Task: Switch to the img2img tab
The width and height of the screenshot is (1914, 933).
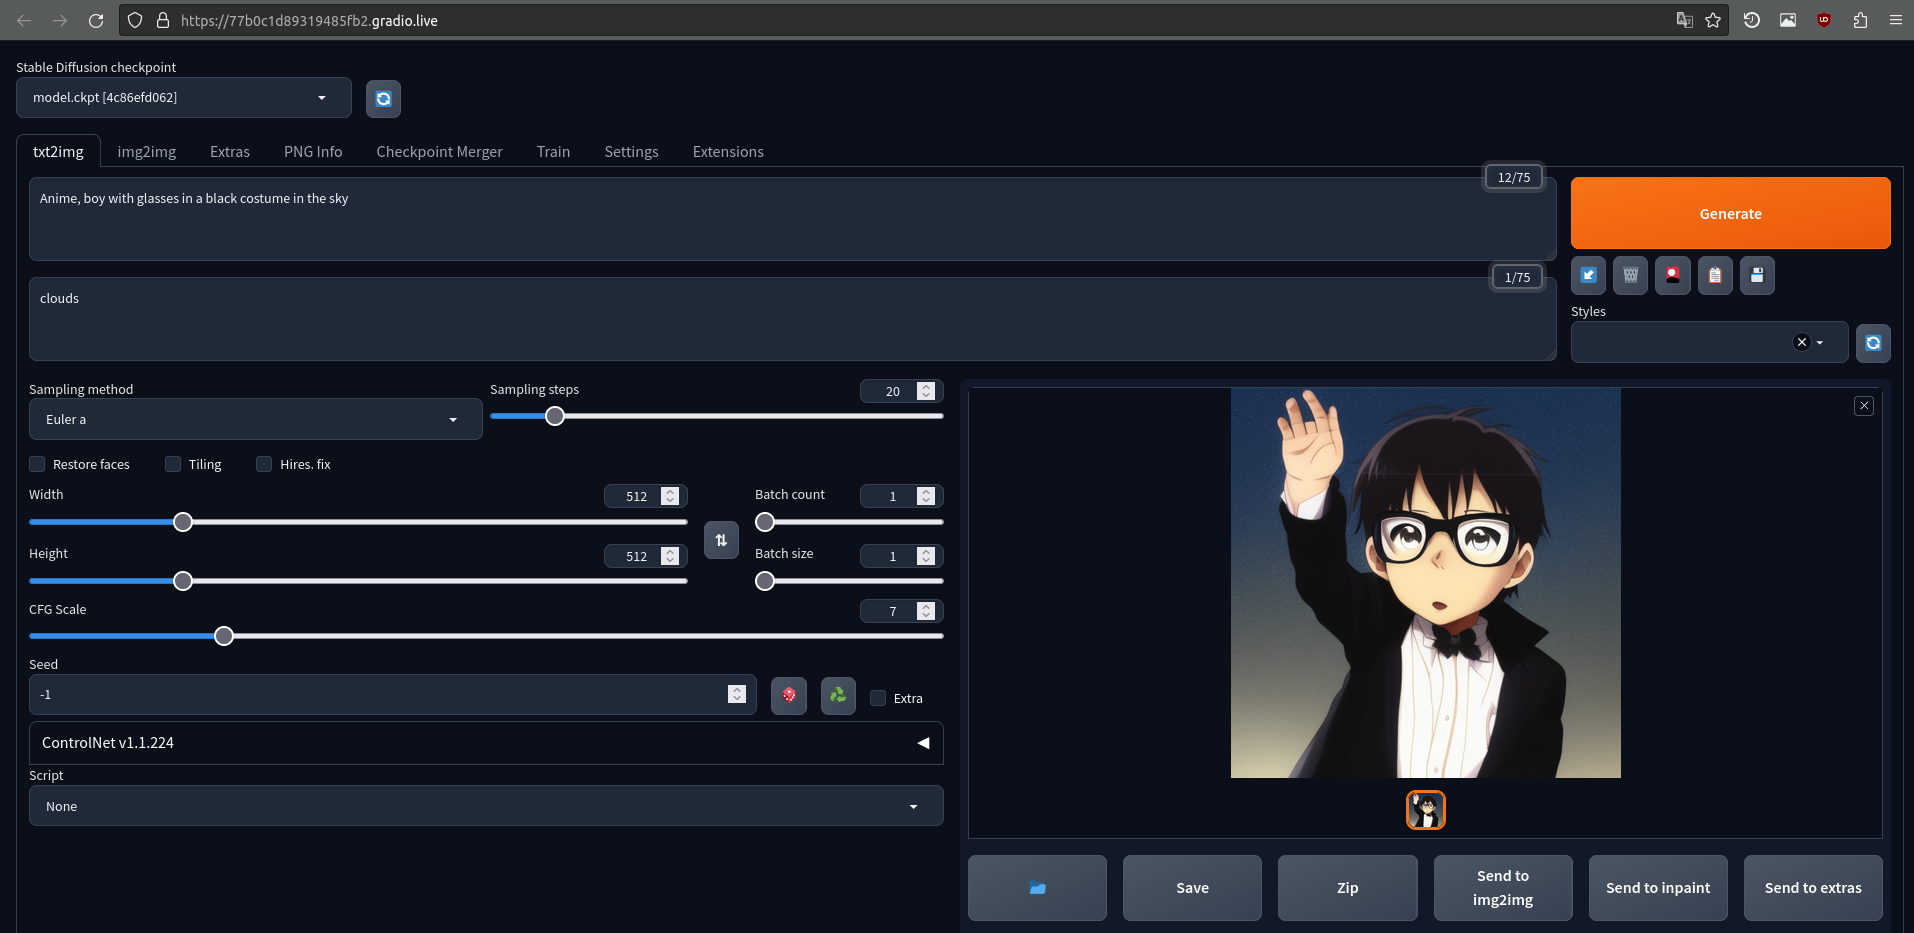Action: click(x=146, y=152)
